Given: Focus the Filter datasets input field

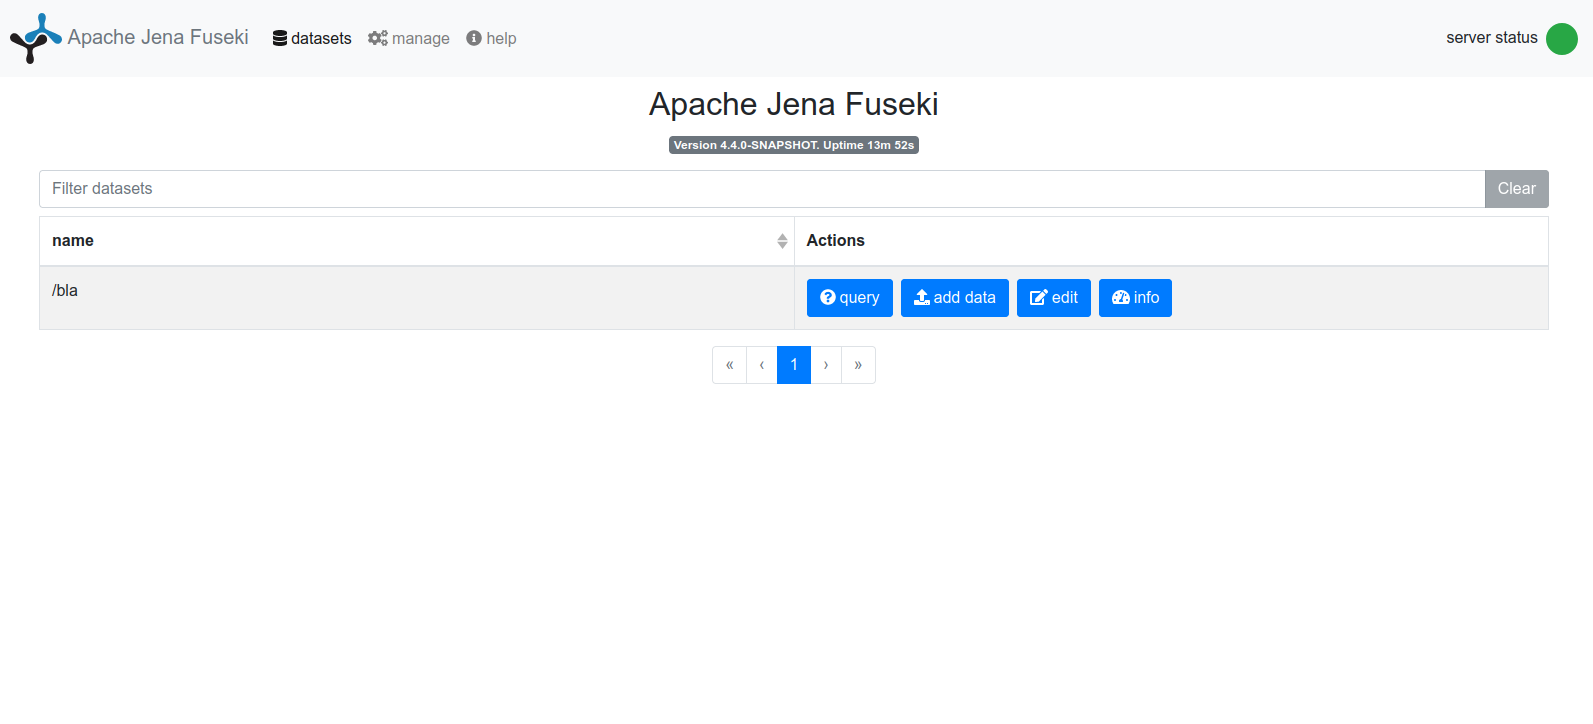Looking at the screenshot, I should click(x=762, y=189).
